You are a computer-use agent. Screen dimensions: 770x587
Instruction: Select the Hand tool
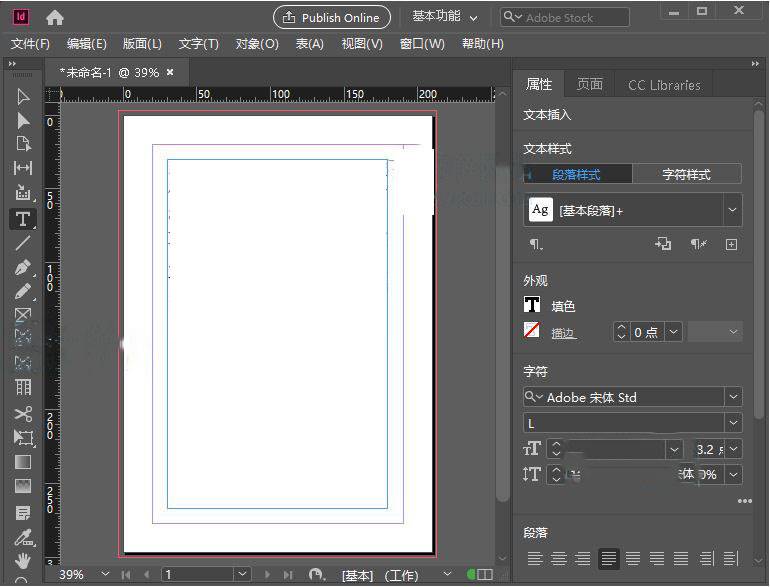click(23, 561)
